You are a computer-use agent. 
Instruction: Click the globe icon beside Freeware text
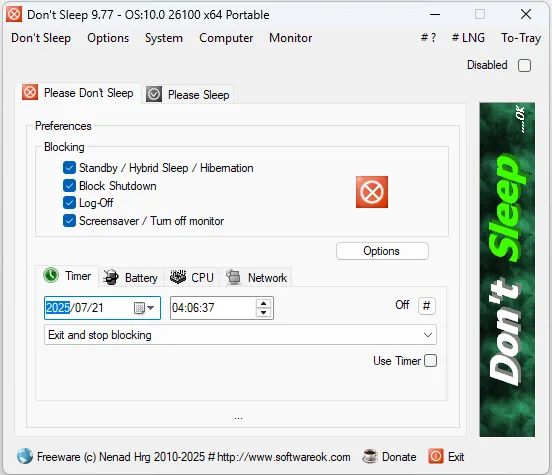pos(25,456)
